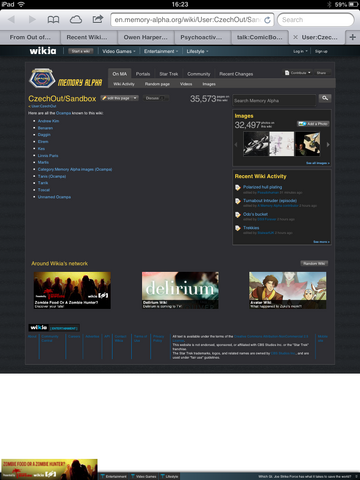
Task: Click the magnifier search button
Action: click(325, 98)
